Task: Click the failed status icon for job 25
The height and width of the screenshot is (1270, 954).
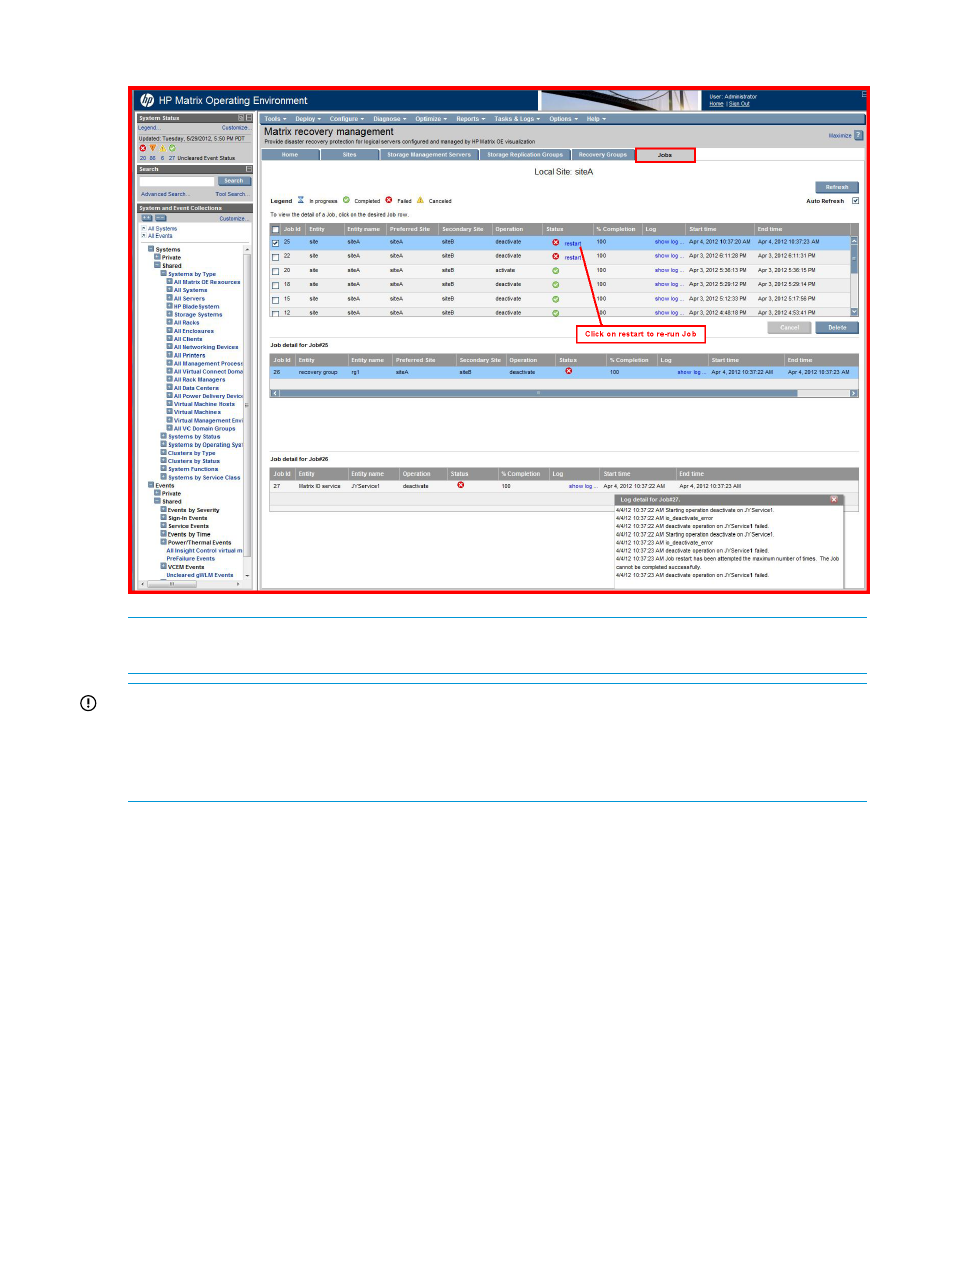Action: coord(556,242)
